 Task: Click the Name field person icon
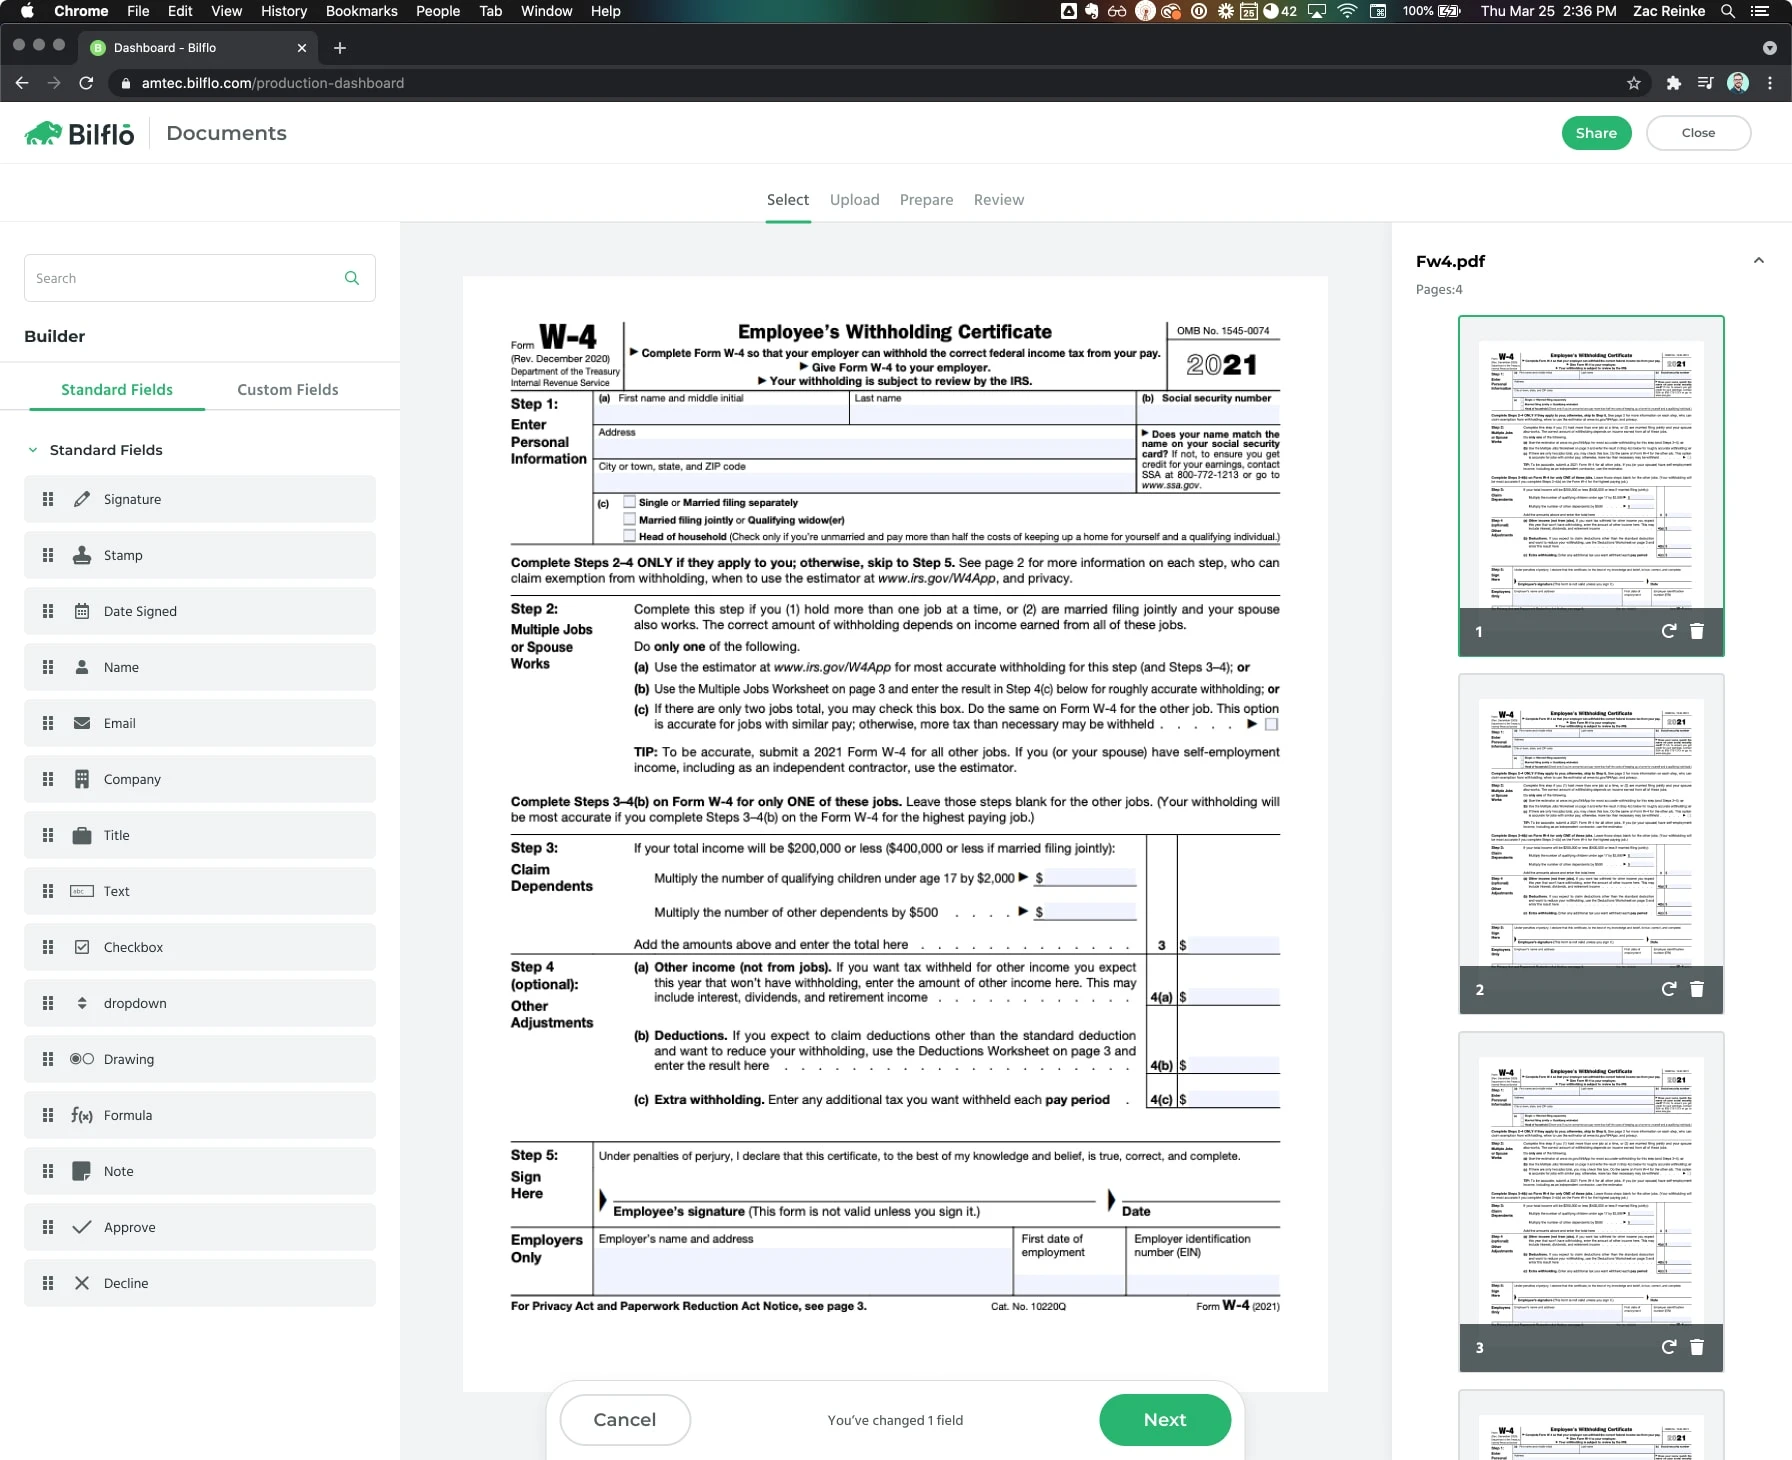tap(82, 667)
